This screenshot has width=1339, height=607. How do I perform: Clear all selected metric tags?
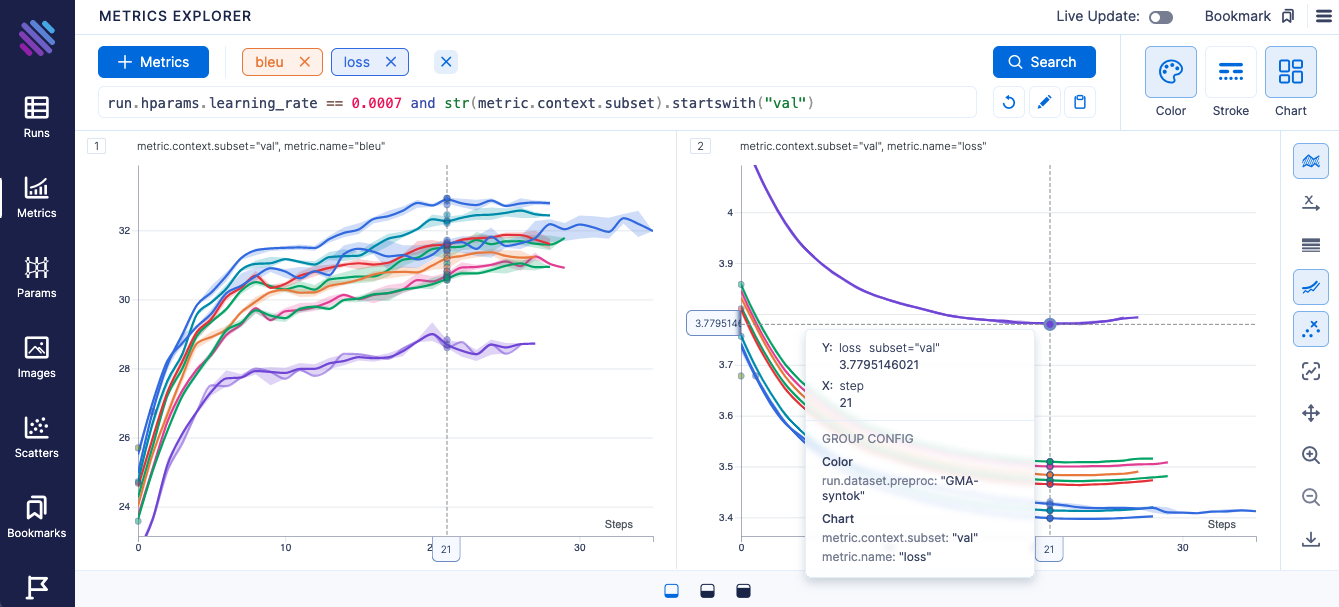446,62
